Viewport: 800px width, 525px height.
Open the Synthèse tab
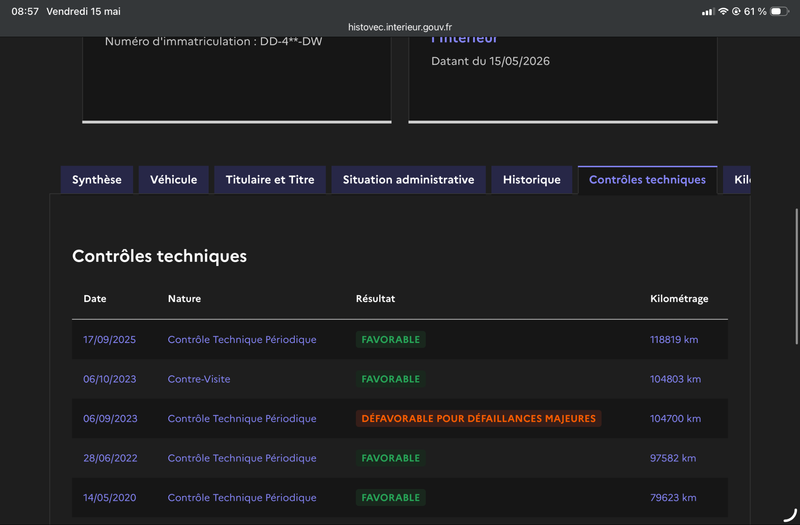97,180
